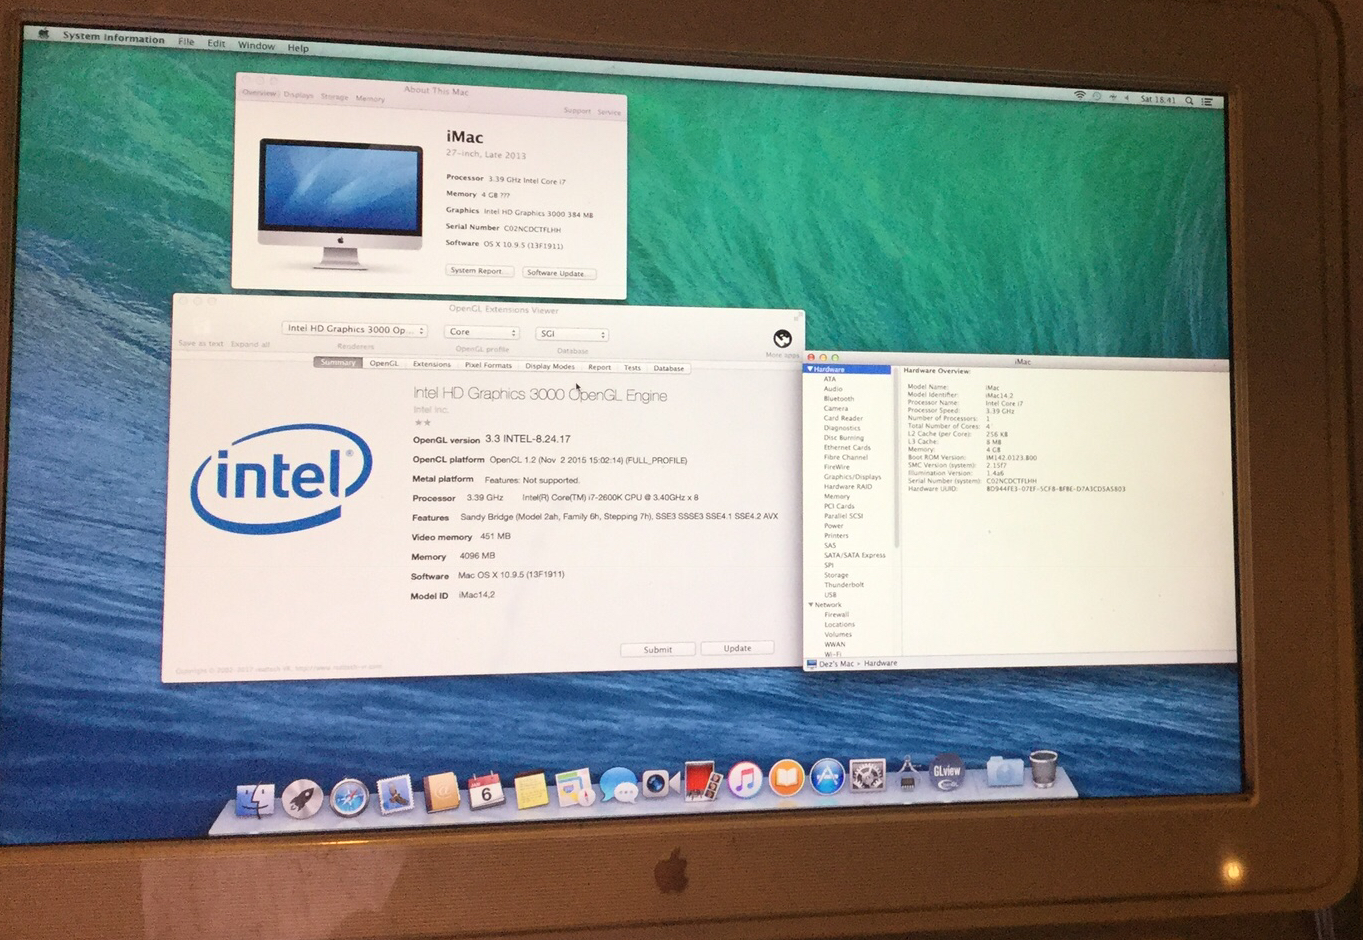This screenshot has width=1363, height=940.
Task: Open System Information chip icon in dock
Action: (907, 773)
